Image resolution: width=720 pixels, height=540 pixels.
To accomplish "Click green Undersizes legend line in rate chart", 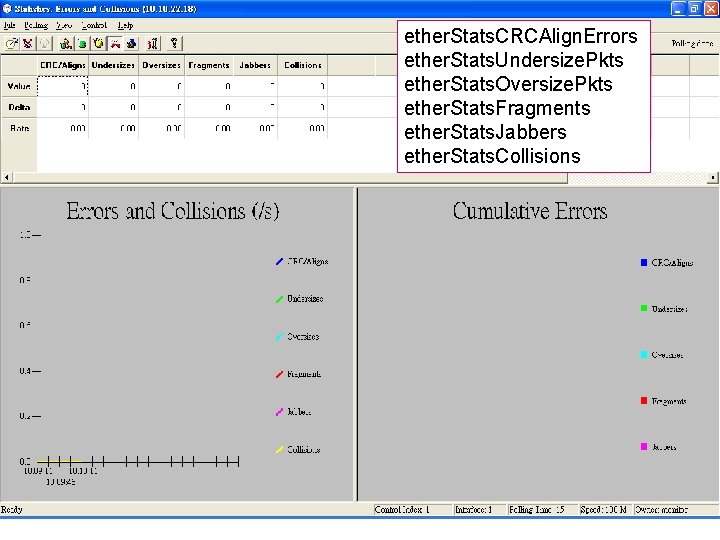I will click(x=279, y=299).
